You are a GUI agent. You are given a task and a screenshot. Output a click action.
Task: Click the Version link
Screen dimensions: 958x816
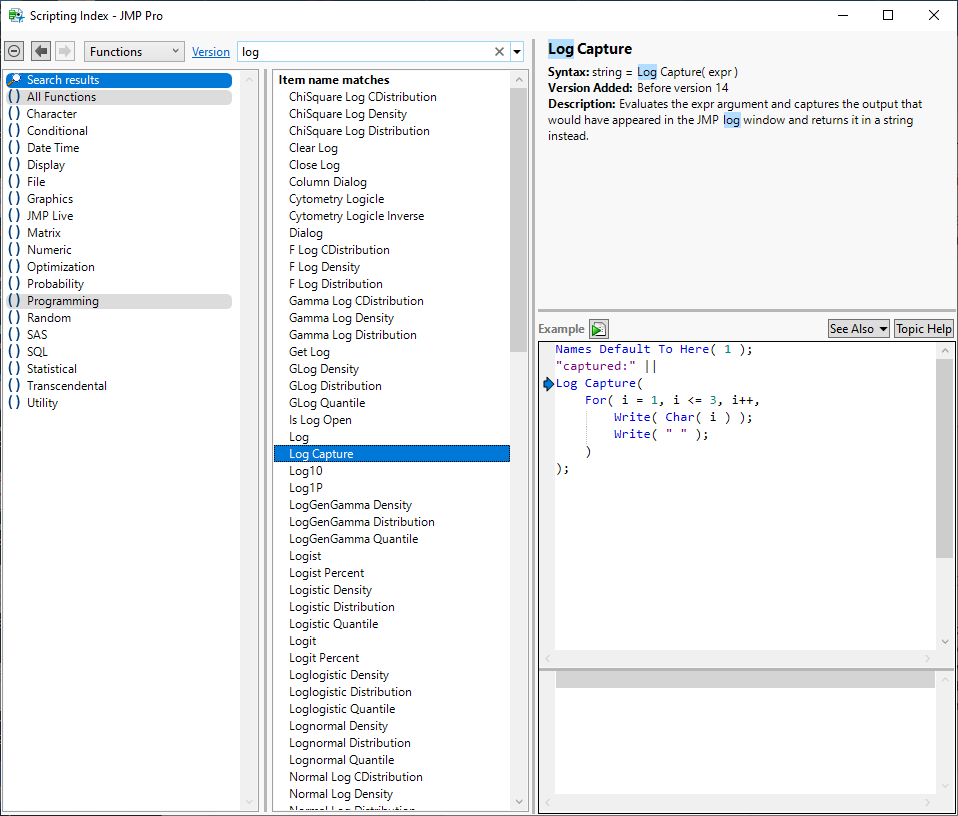211,52
